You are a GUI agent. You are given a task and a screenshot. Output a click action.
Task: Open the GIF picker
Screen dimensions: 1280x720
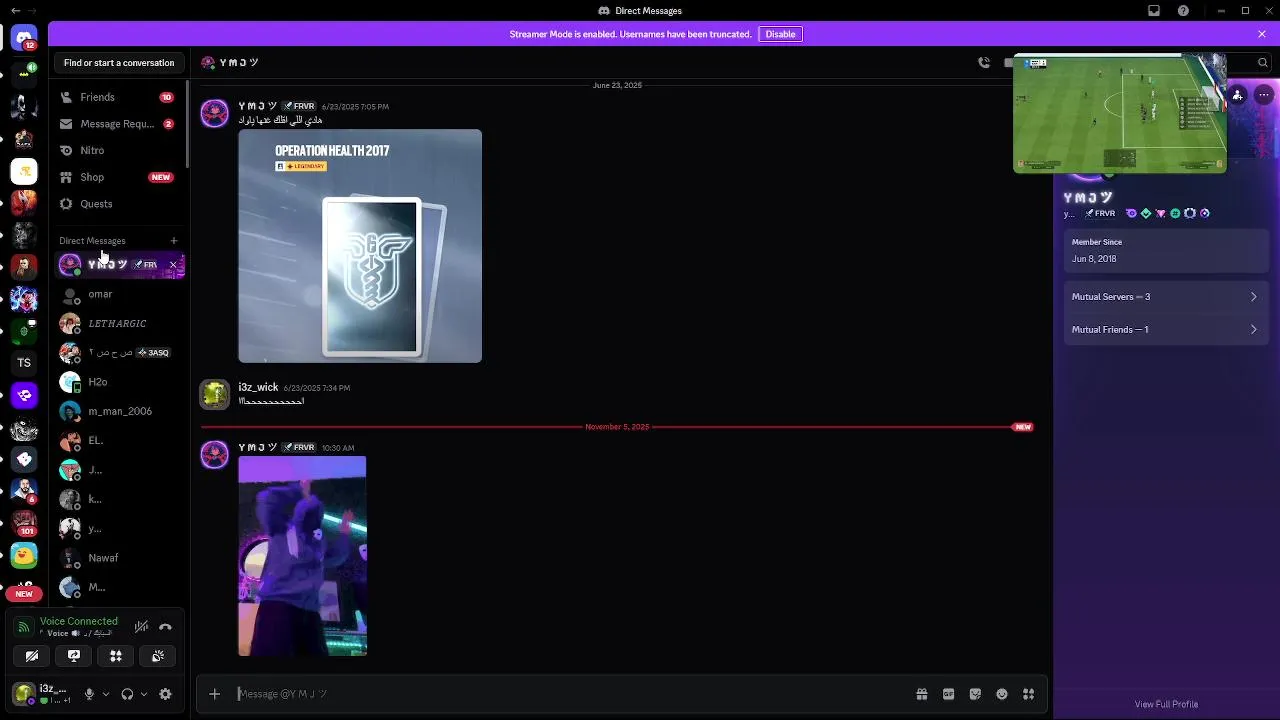click(x=948, y=694)
